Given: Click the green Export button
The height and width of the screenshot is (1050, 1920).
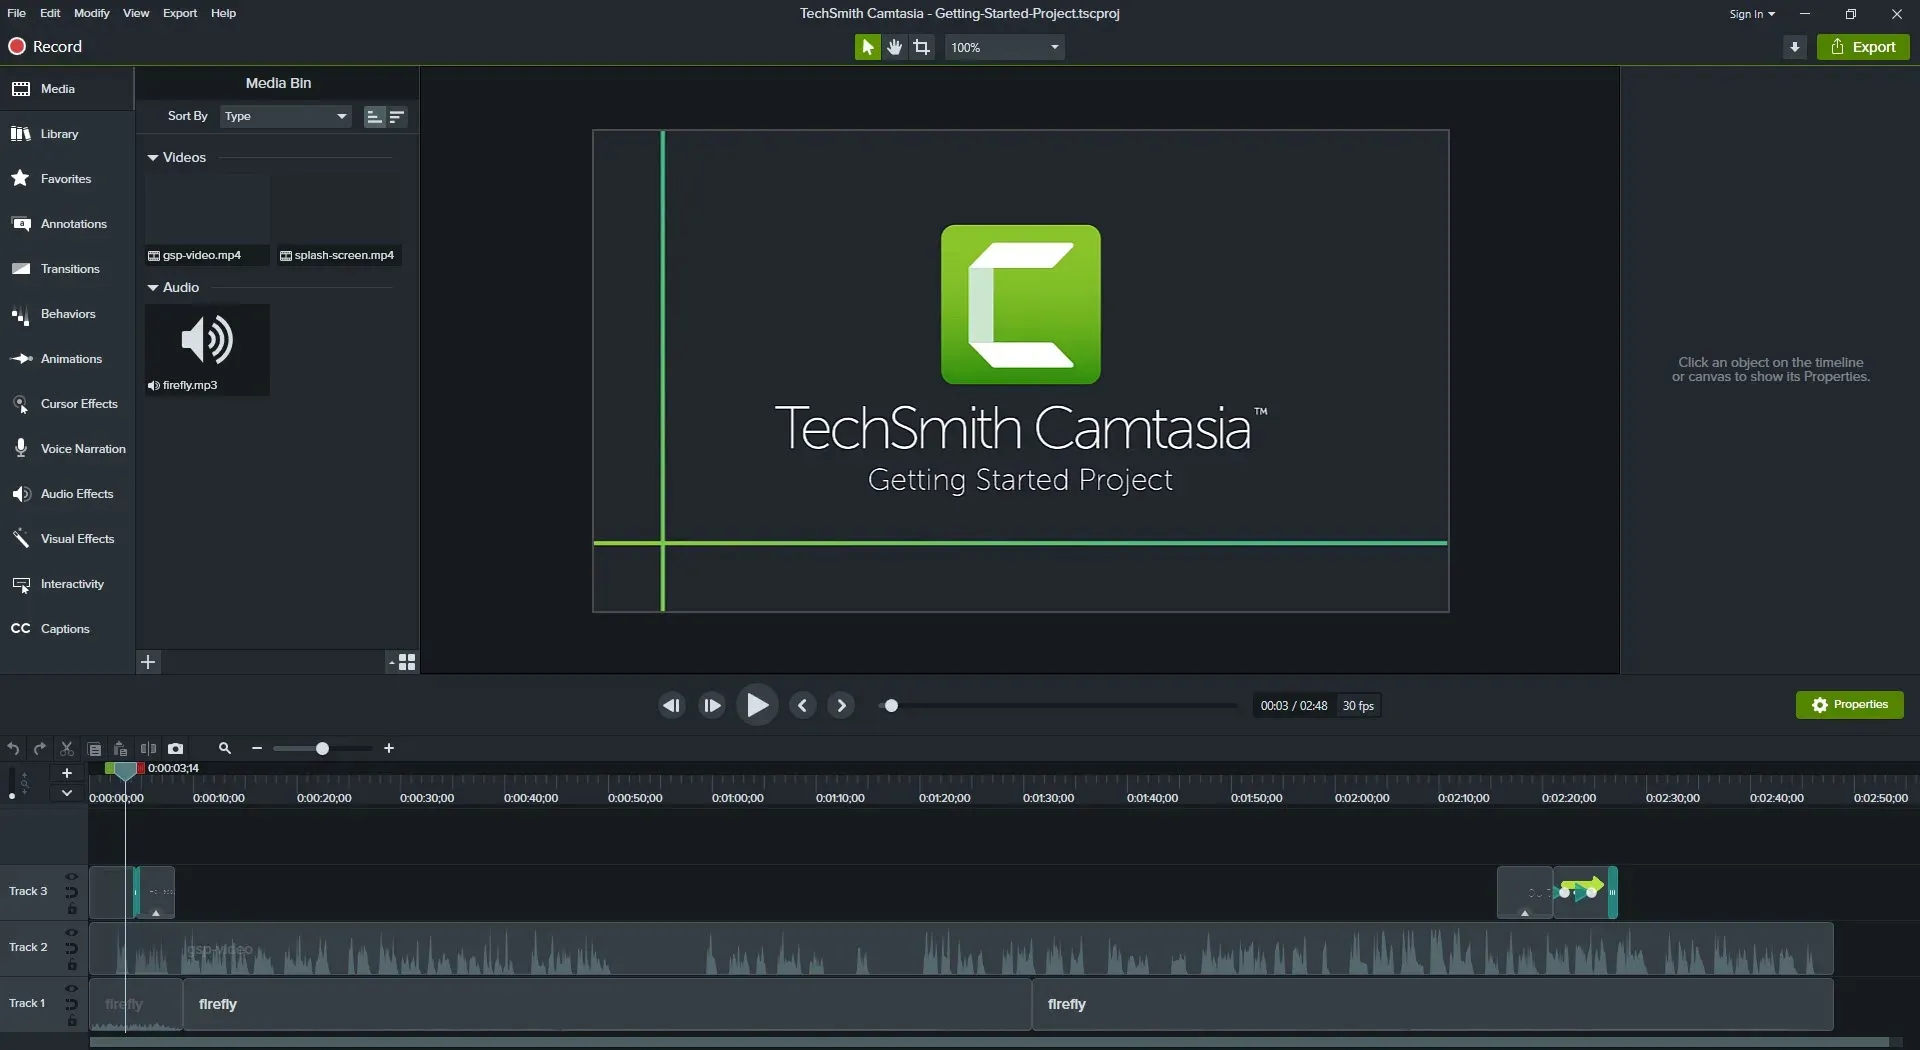Looking at the screenshot, I should tap(1863, 47).
